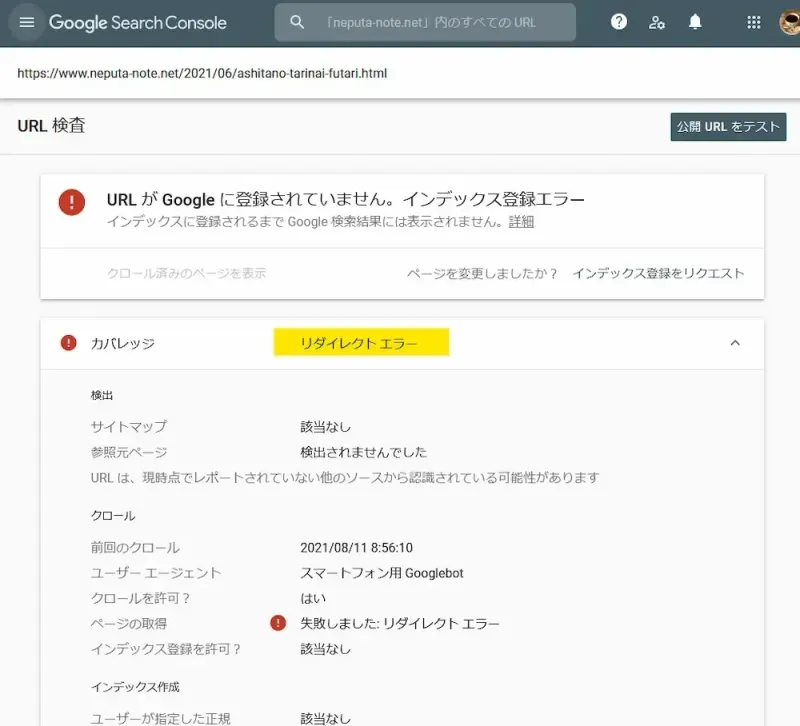Open the Google apps grid launcher
The width and height of the screenshot is (800, 726).
(753, 21)
